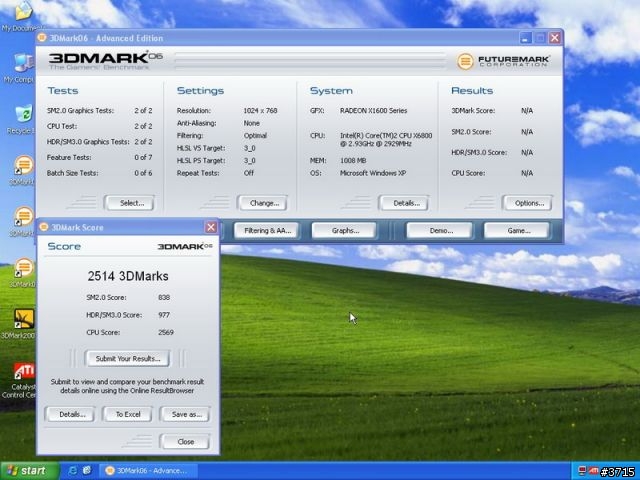640x480 pixels.
Task: Click the ATI system tray icon
Action: [x=593, y=471]
